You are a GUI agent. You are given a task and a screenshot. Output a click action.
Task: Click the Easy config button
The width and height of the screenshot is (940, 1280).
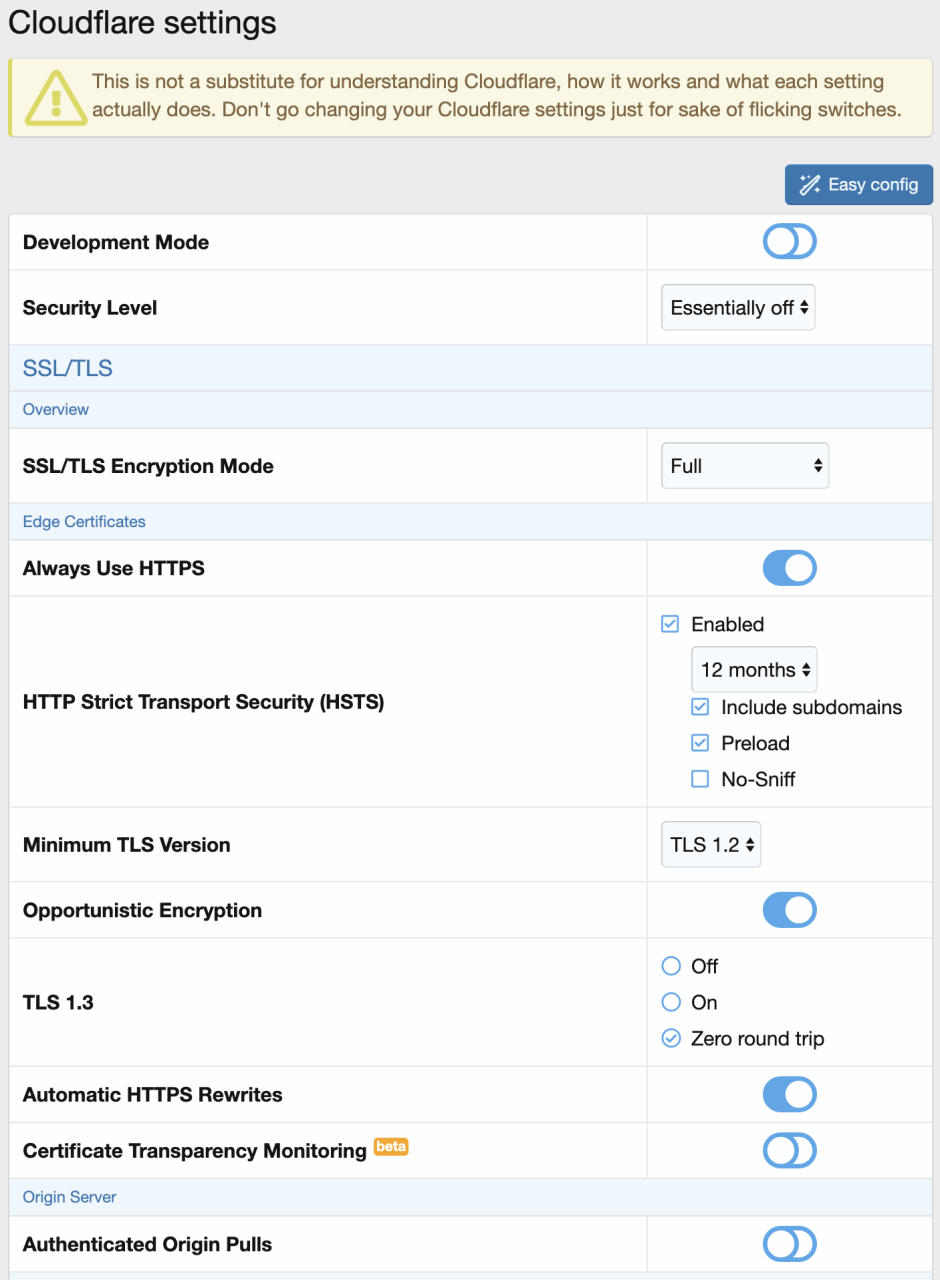[859, 185]
